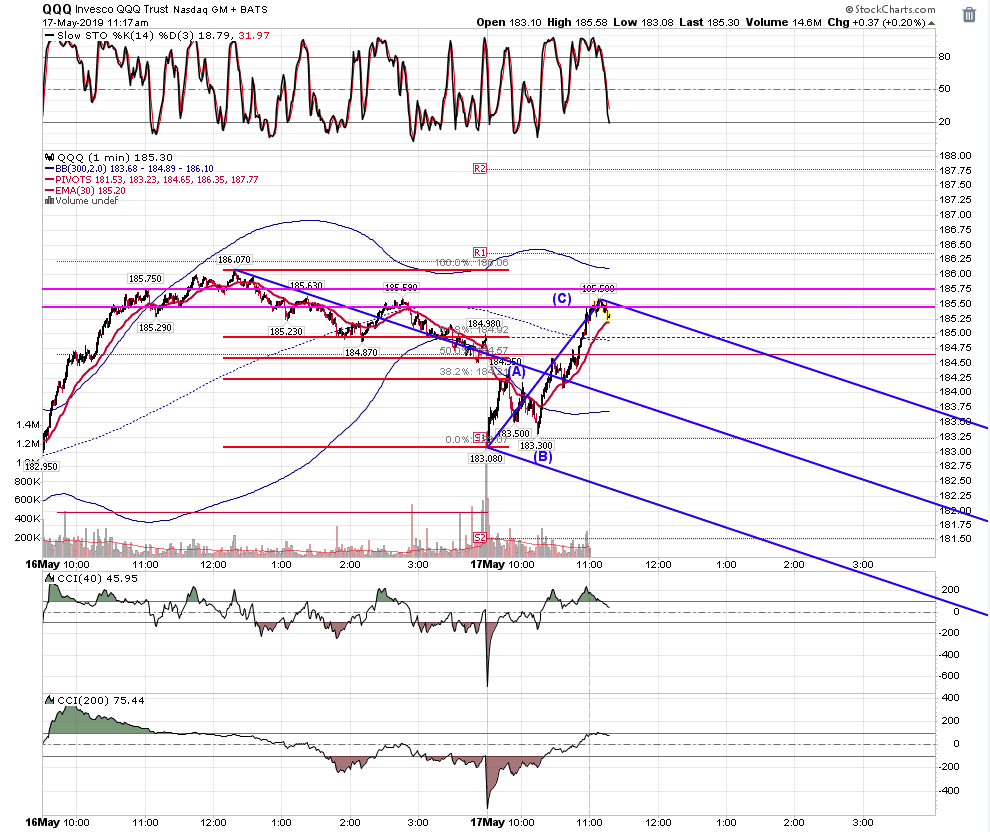Click the 100.0%: 186.06 Fibonacci label
990x832 pixels.
pos(472,263)
